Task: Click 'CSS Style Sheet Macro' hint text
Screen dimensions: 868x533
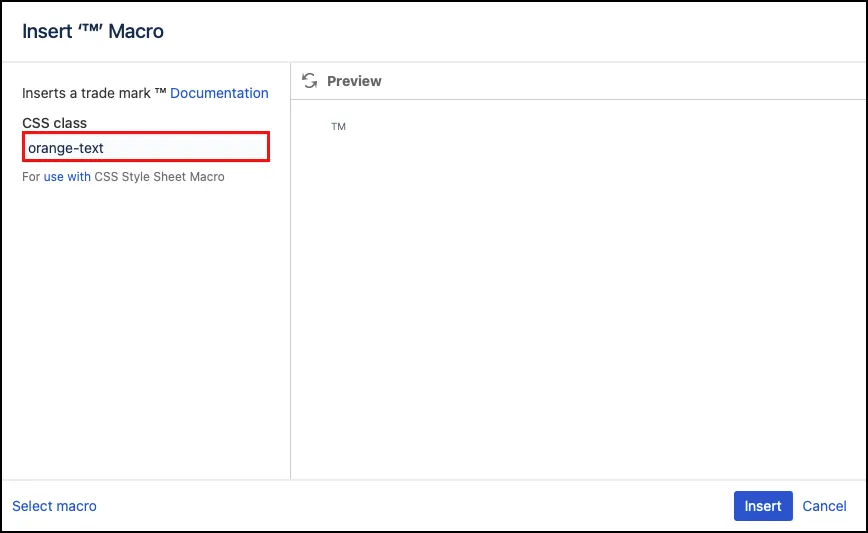Action: pyautogui.click(x=159, y=177)
